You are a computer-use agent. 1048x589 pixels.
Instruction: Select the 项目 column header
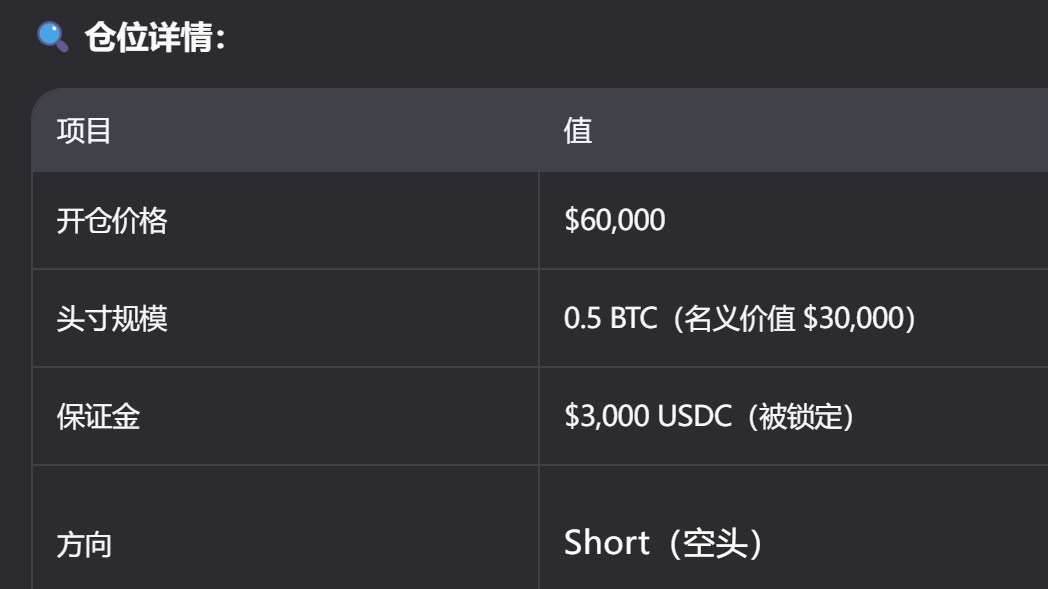tap(84, 131)
